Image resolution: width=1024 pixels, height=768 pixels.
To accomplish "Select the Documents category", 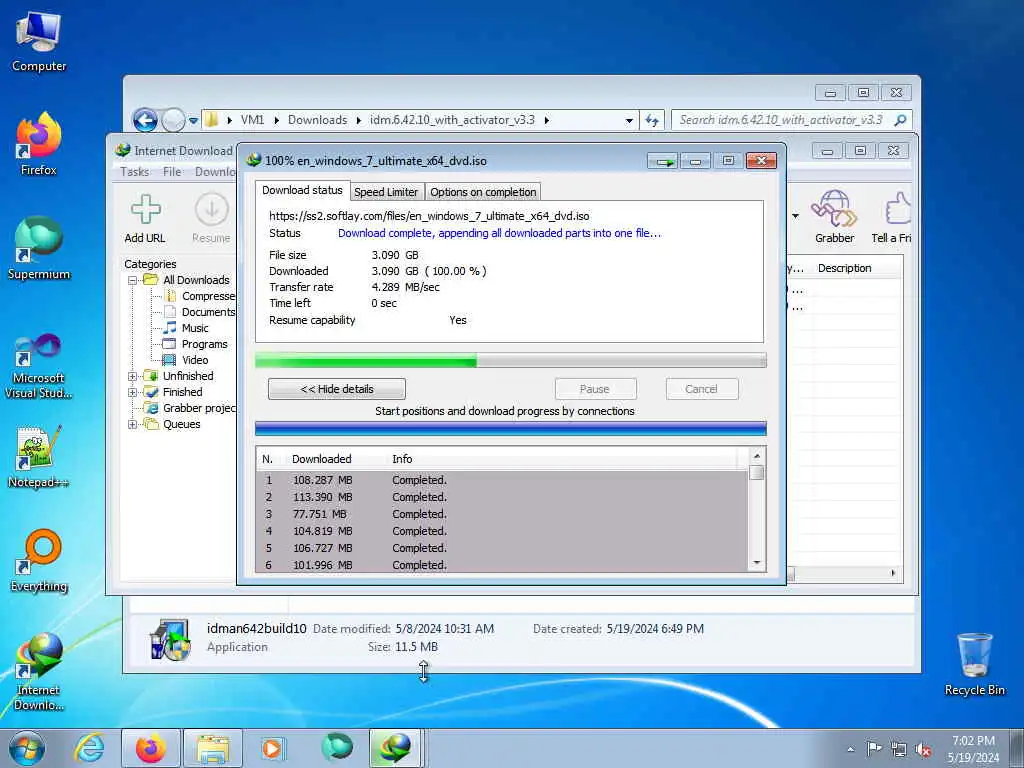I will (200, 312).
